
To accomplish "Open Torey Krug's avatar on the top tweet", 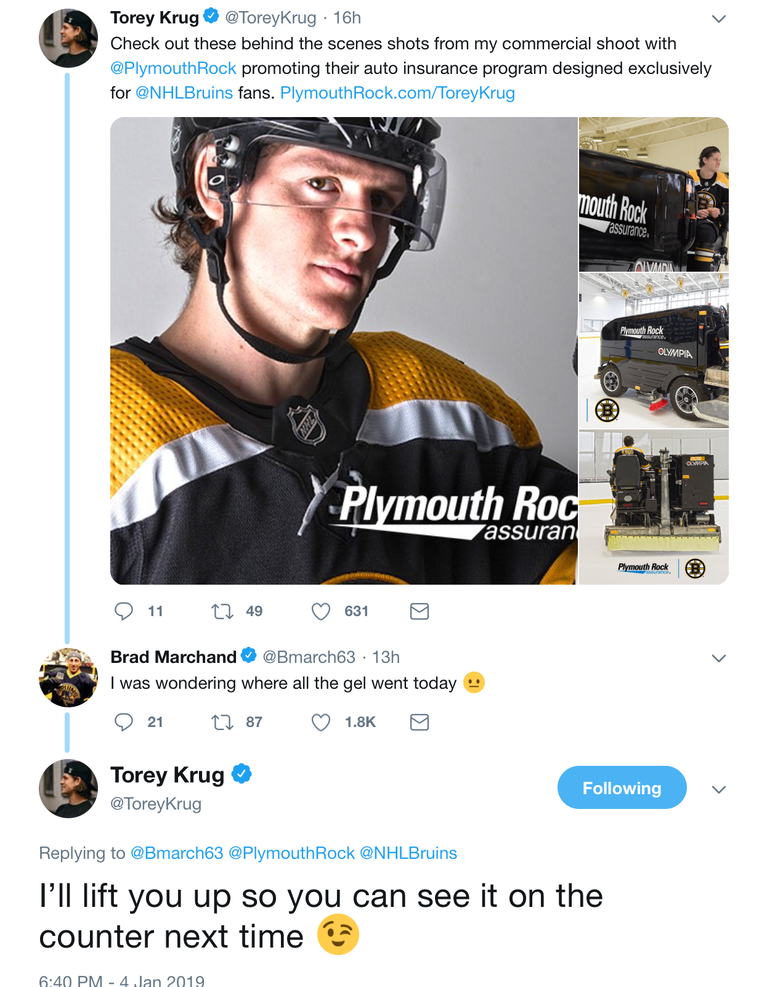I will (68, 38).
